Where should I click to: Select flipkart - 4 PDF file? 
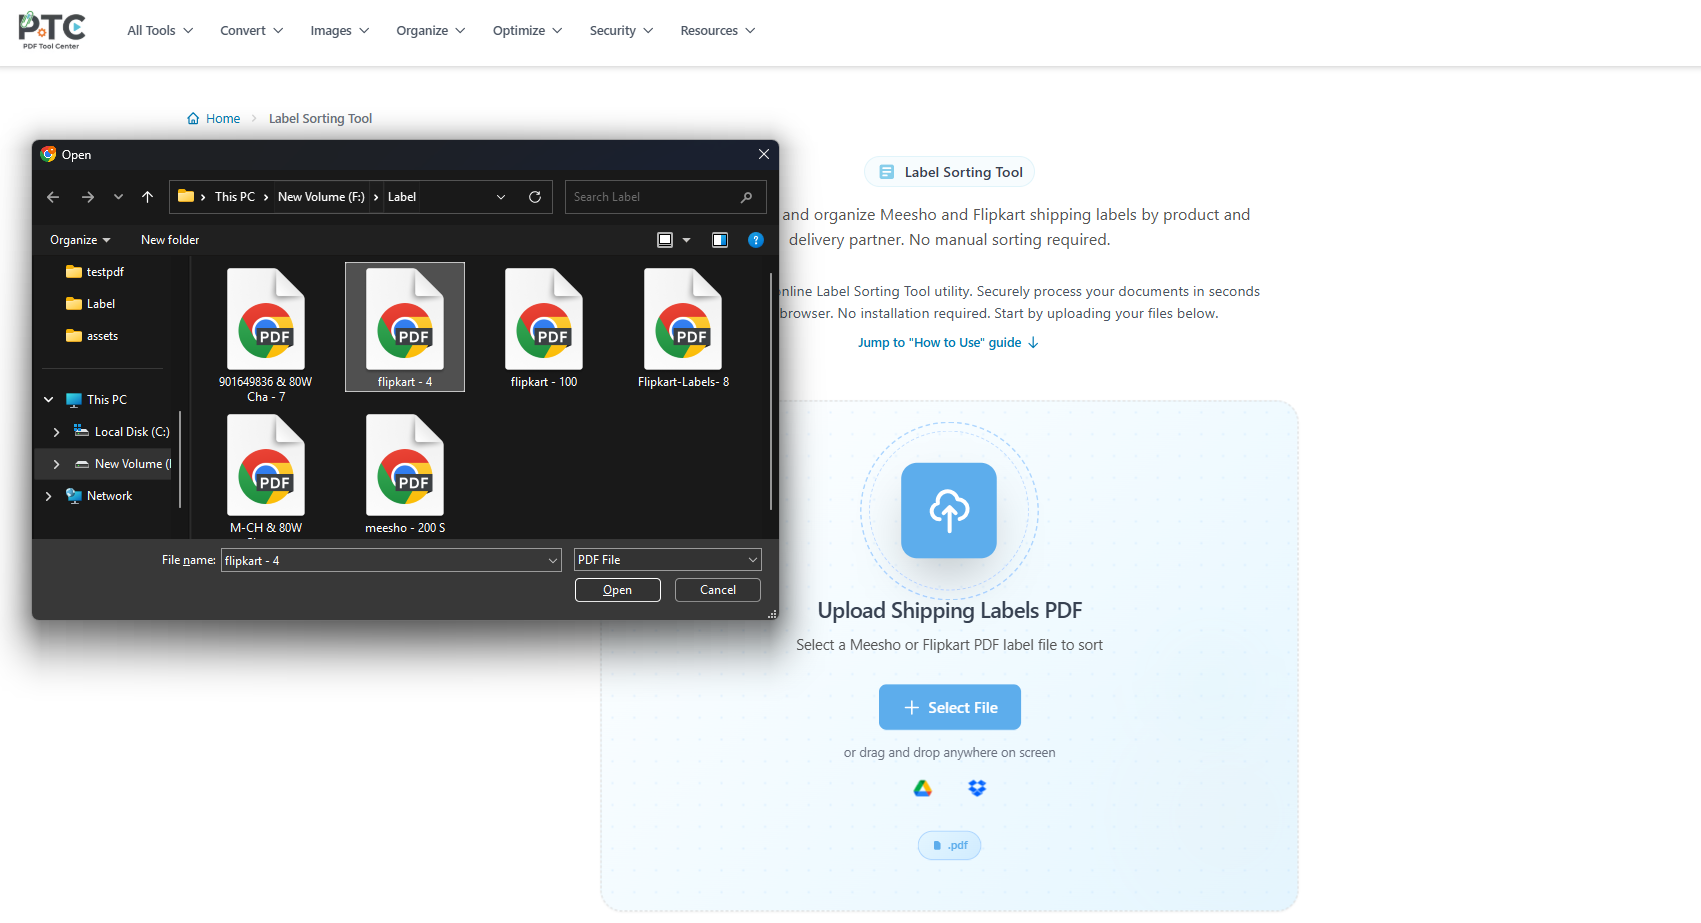[405, 327]
